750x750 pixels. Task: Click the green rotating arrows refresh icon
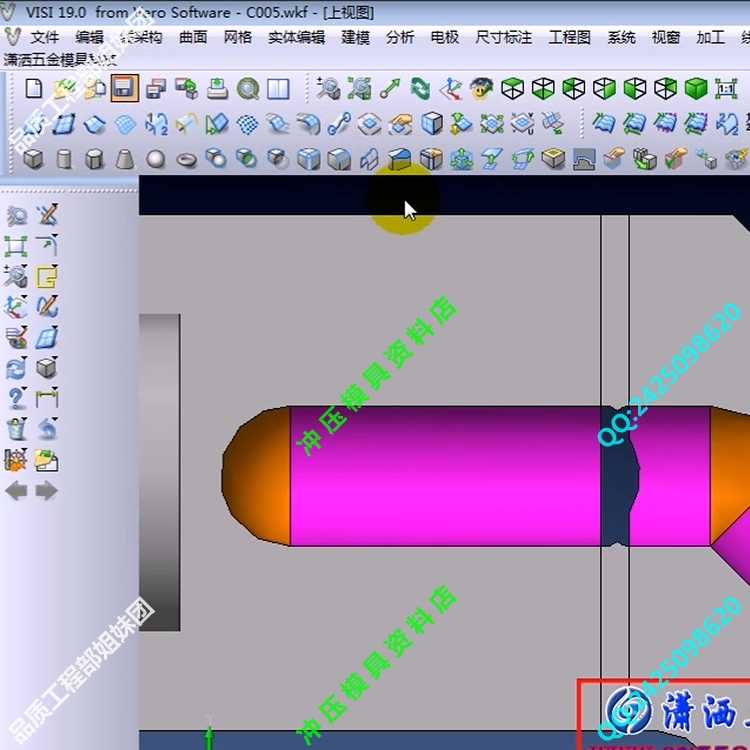420,89
